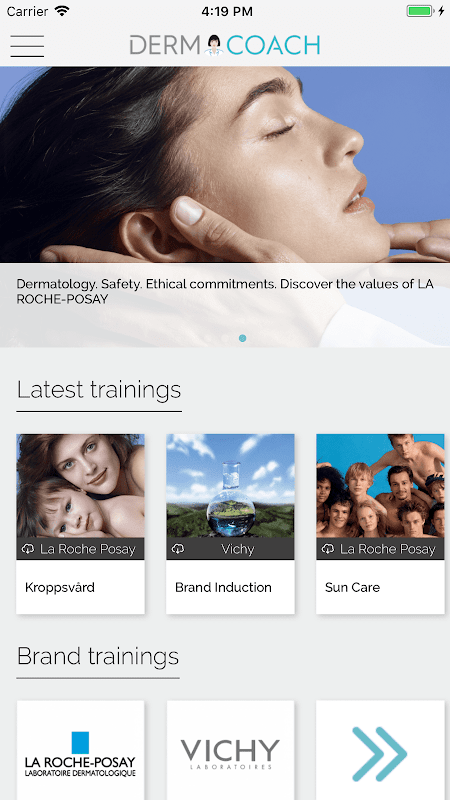
Task: Tap the Kroppsvård training title
Action: (x=60, y=587)
